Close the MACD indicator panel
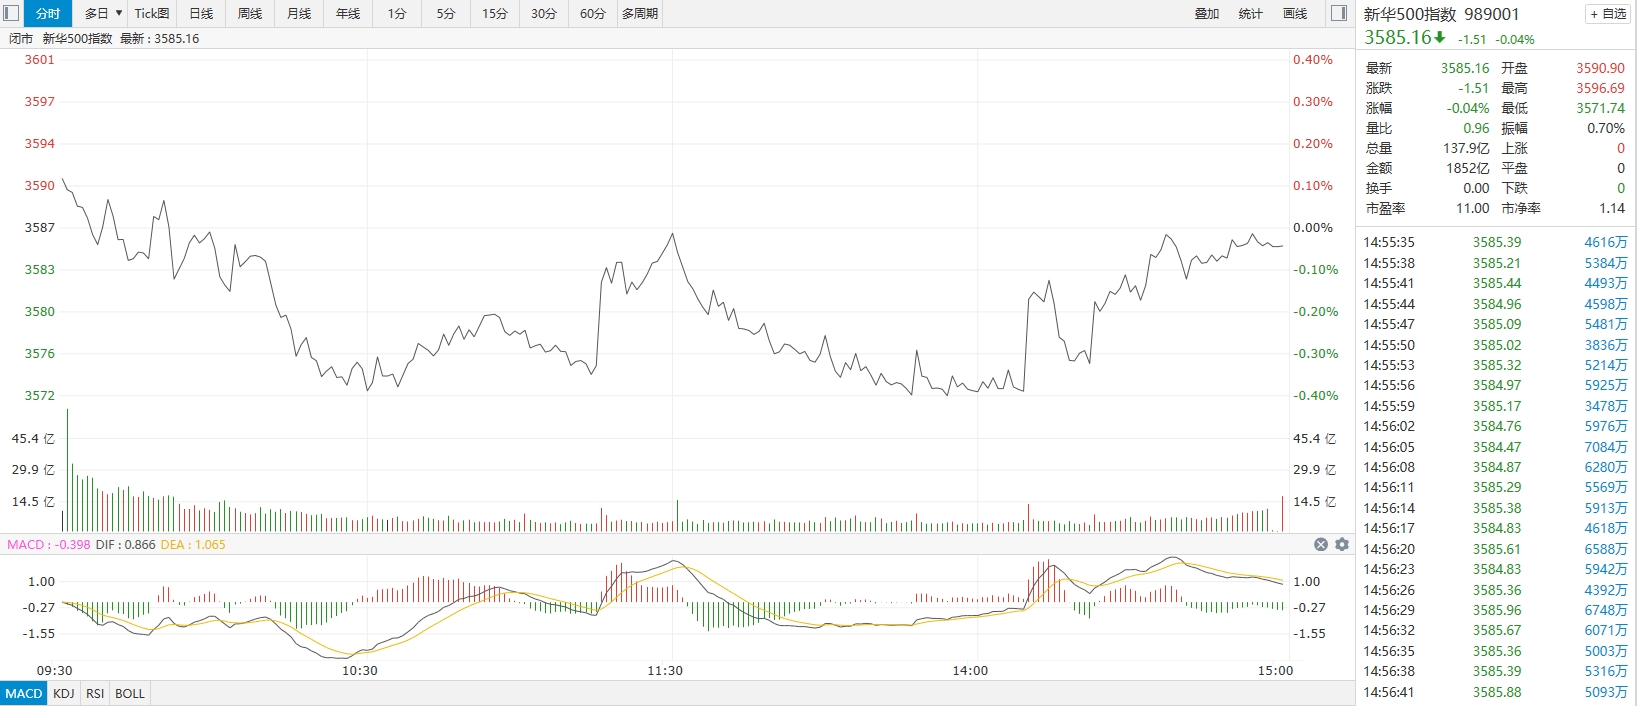 (1321, 544)
